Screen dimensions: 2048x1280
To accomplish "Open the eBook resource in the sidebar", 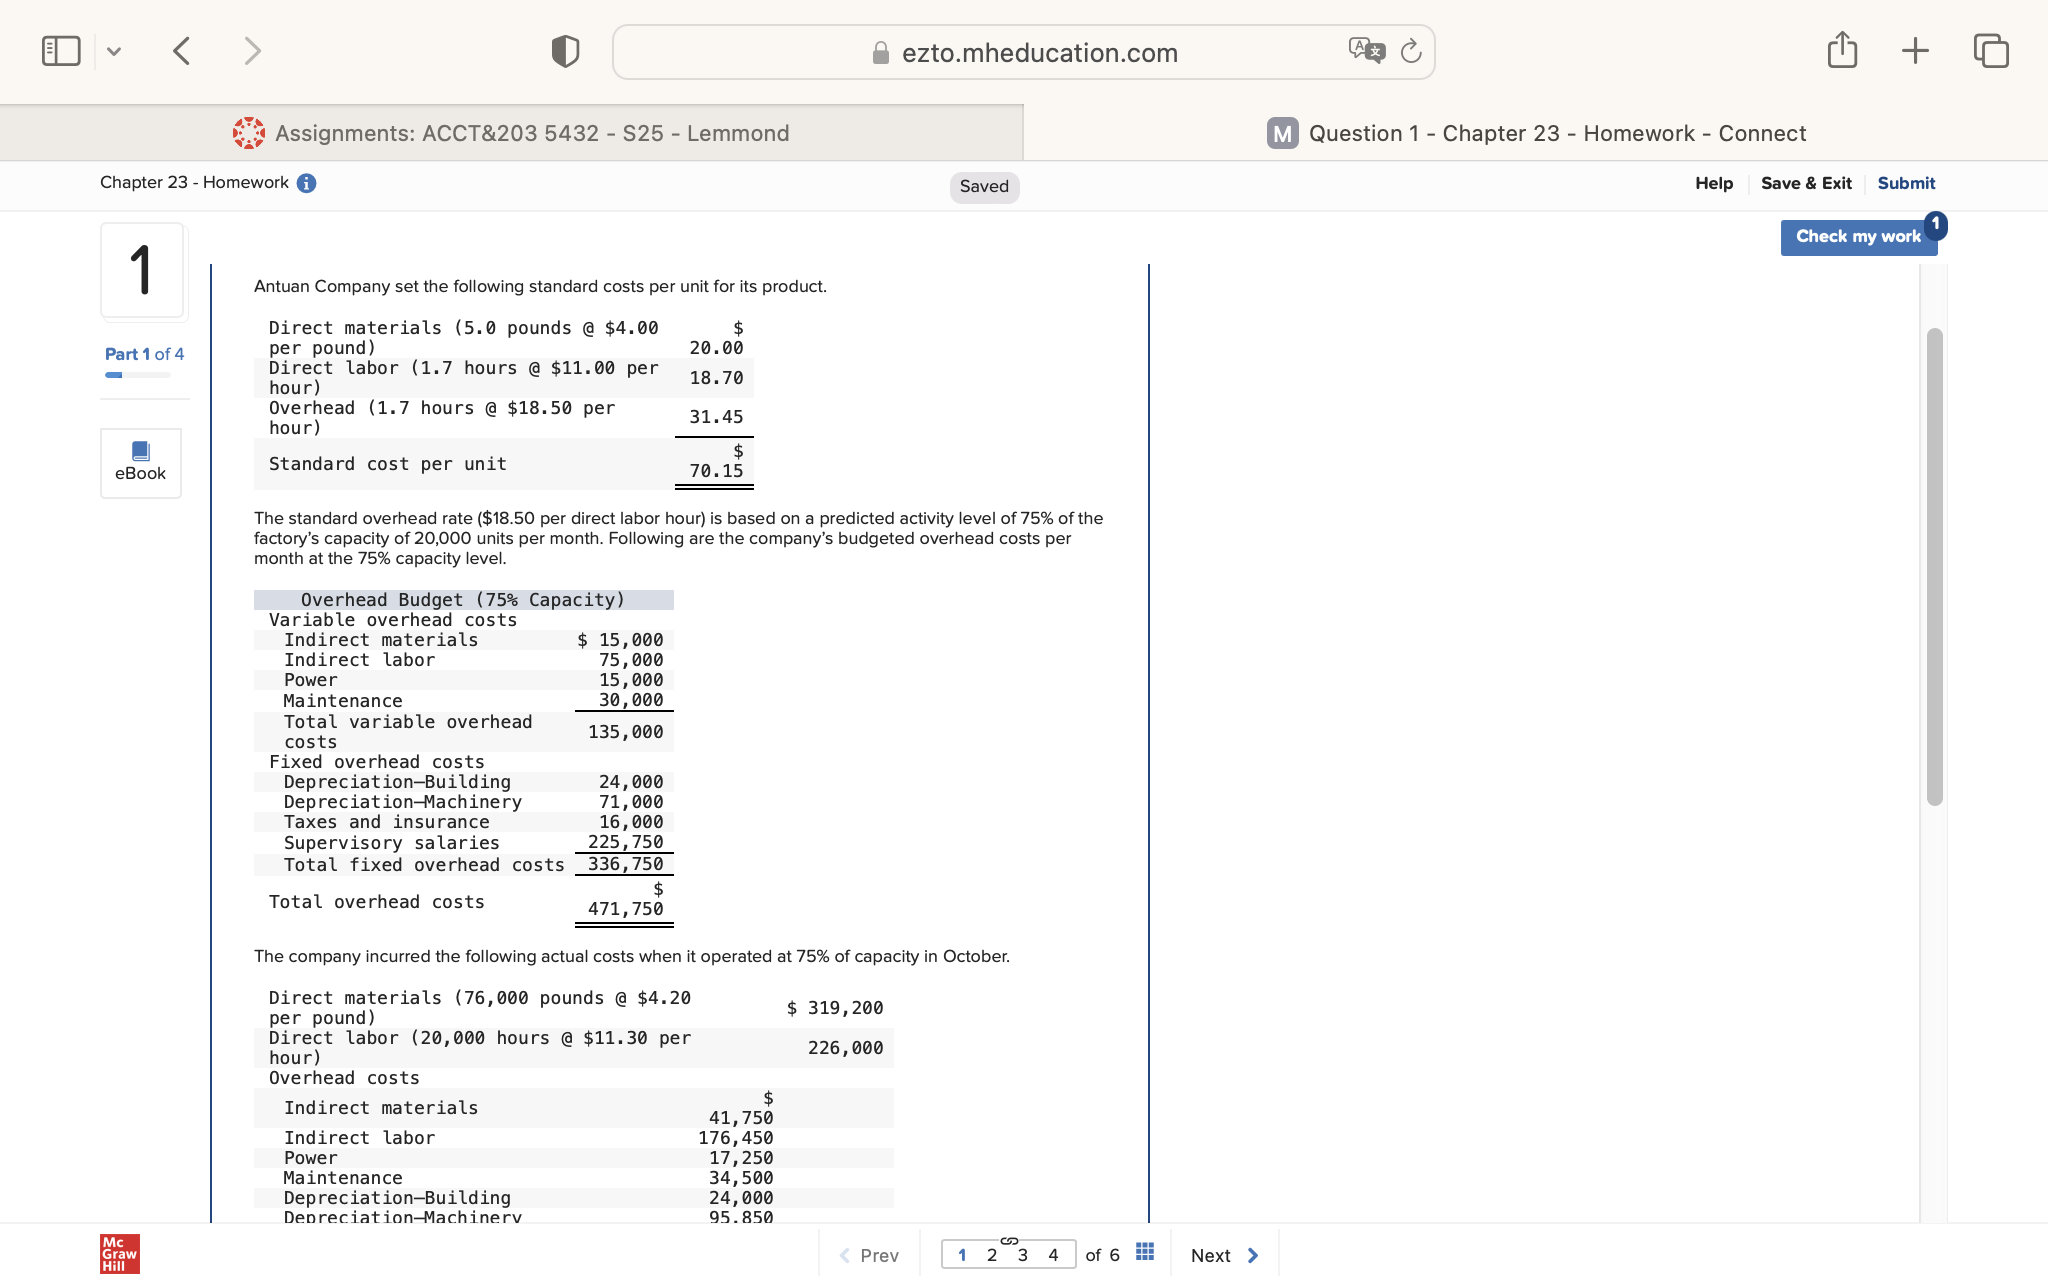I will click(140, 462).
